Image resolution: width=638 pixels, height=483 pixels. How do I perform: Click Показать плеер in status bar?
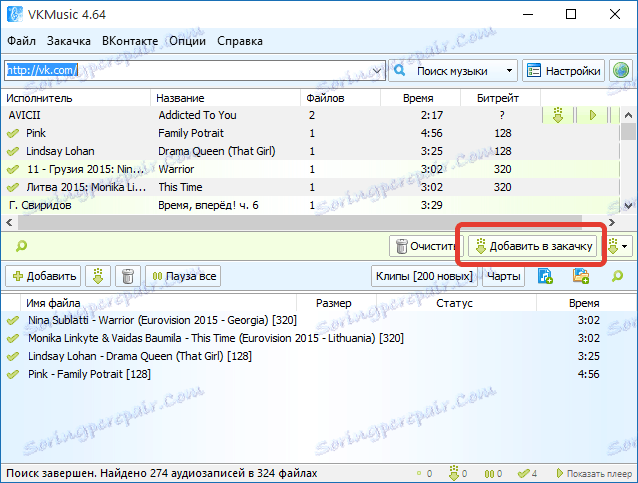tap(594, 473)
